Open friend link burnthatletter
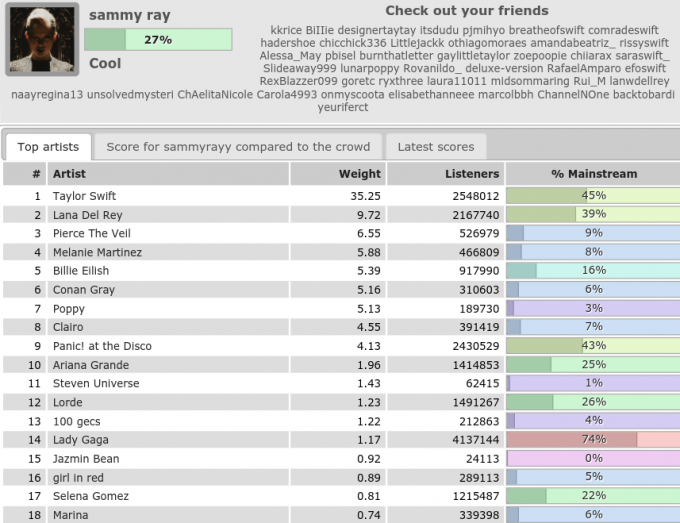Screen dimensions: 680x523 tap(396, 56)
